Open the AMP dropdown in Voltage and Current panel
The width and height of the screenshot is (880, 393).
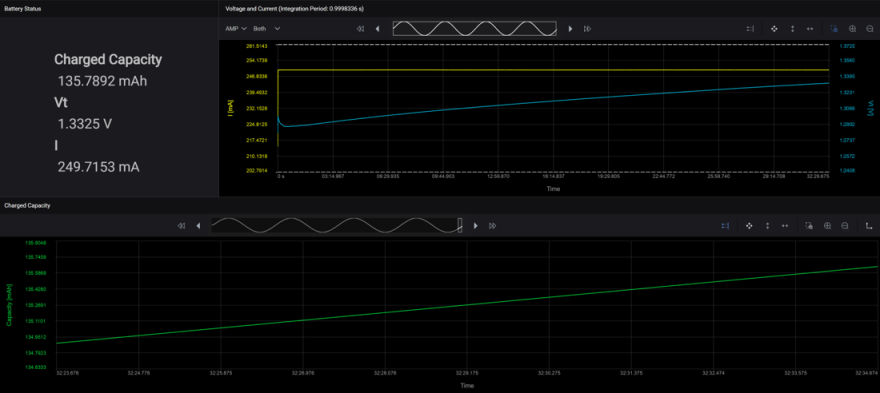point(236,29)
